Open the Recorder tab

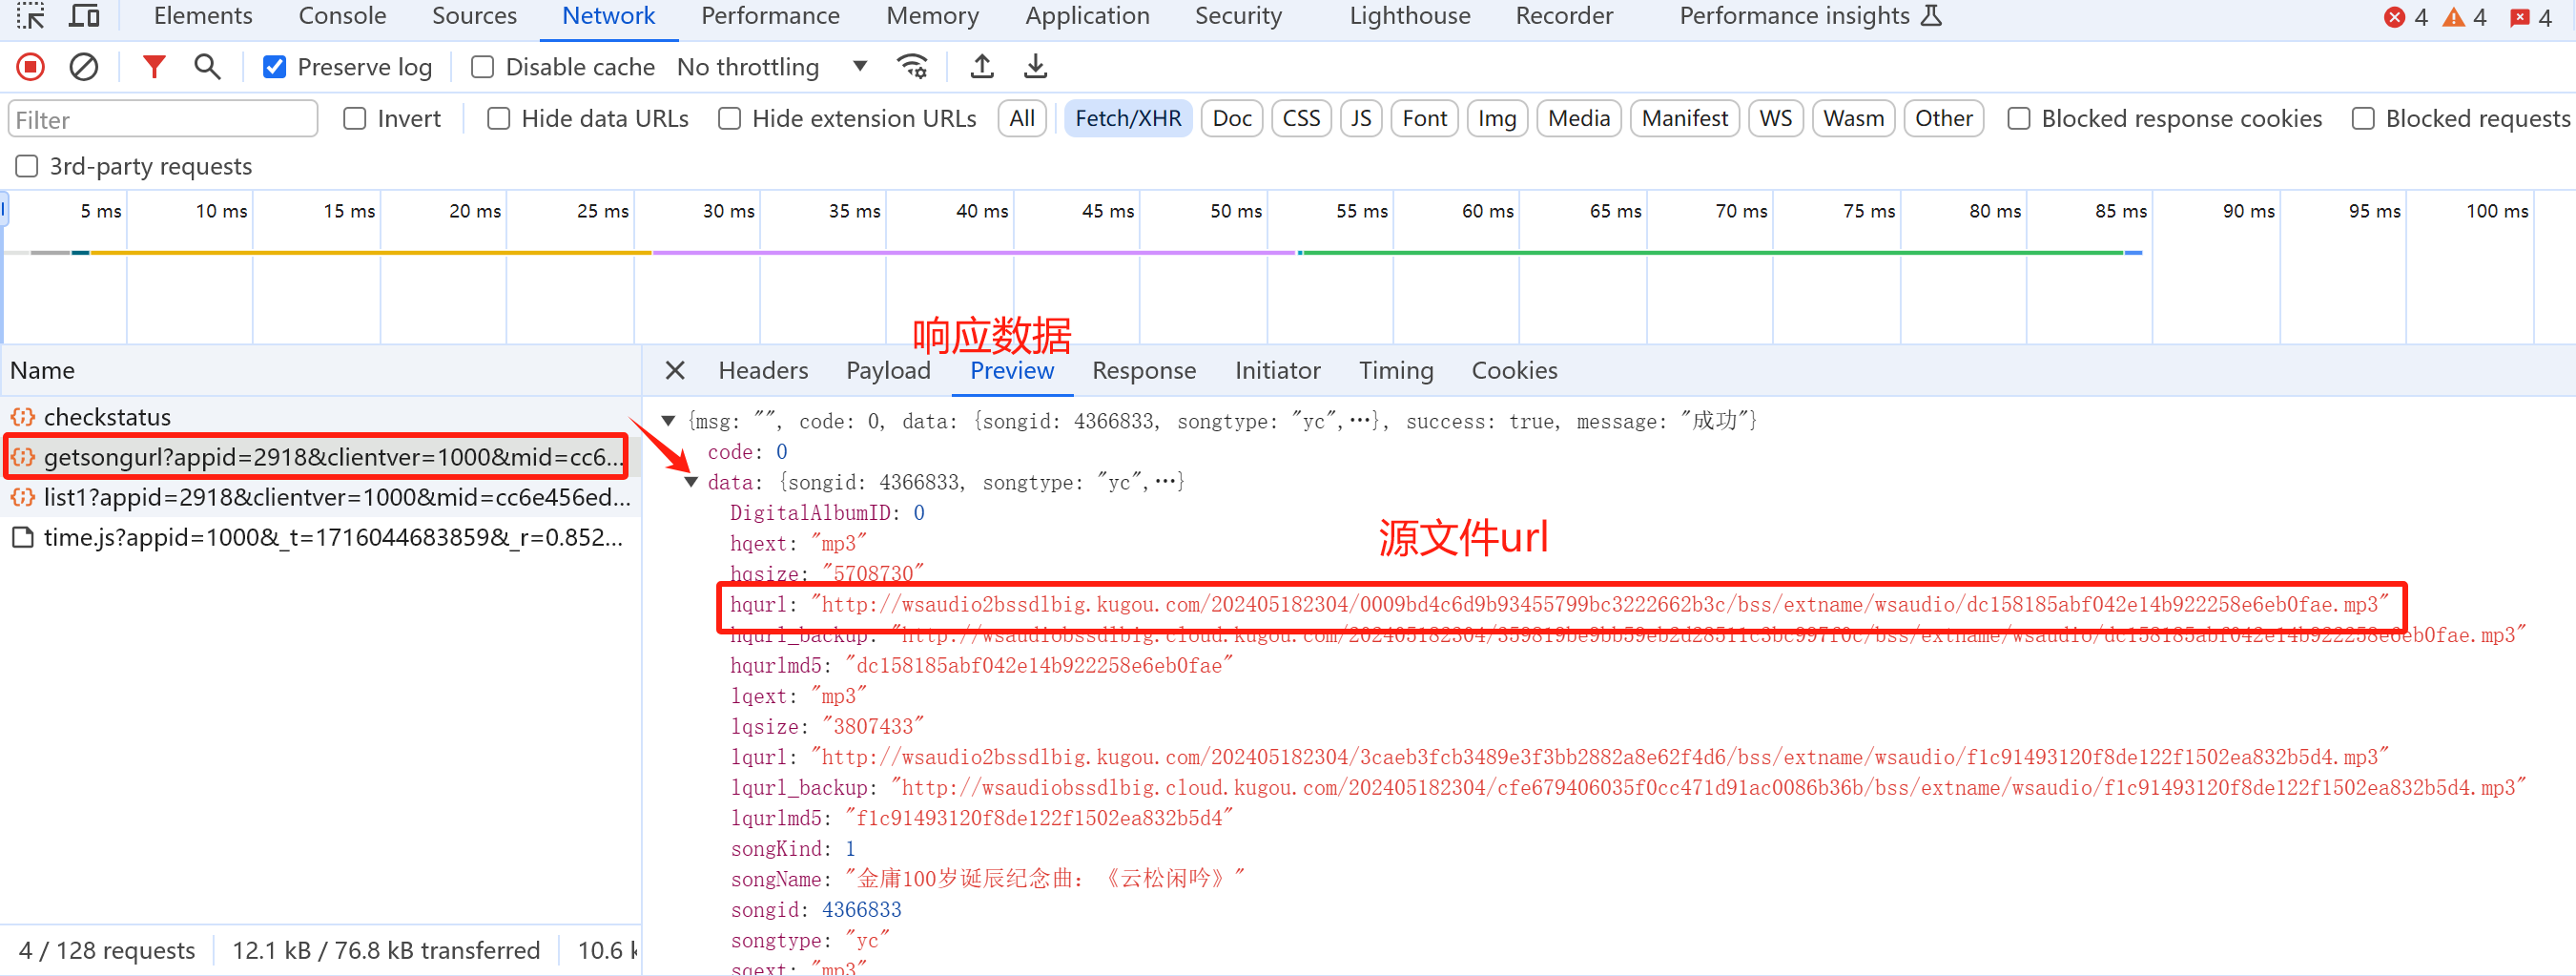coord(1564,16)
